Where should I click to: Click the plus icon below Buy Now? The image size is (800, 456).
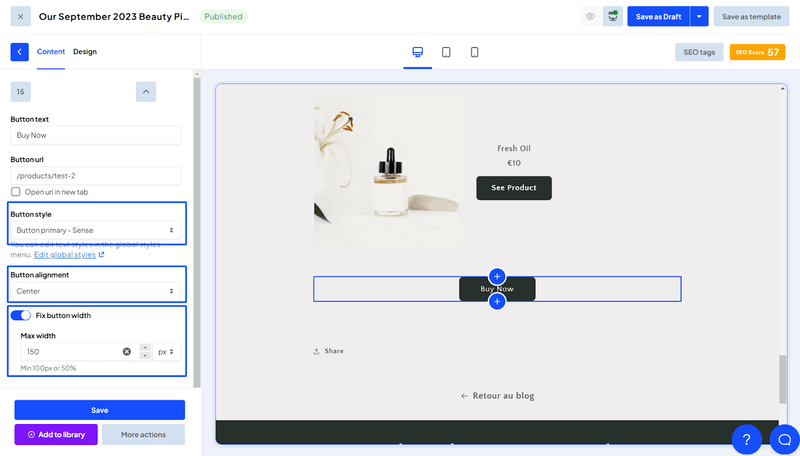pyautogui.click(x=497, y=301)
